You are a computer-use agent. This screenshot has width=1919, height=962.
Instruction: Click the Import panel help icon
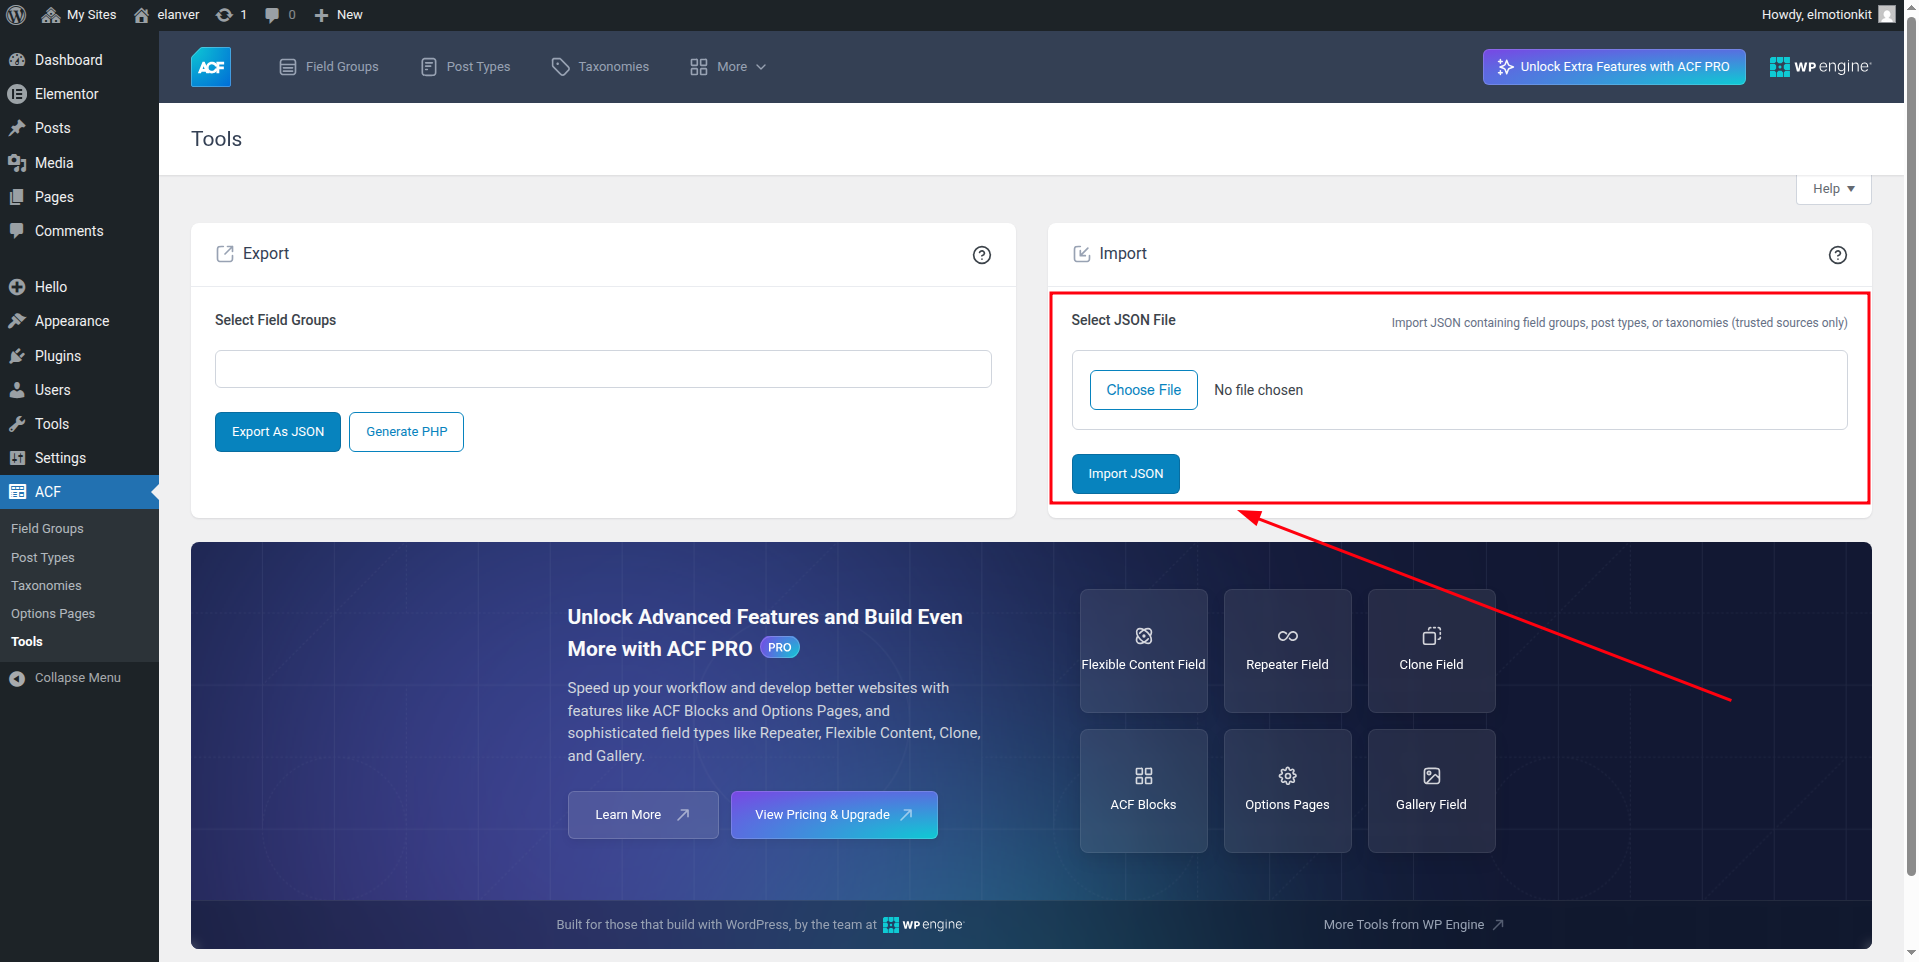pos(1838,255)
